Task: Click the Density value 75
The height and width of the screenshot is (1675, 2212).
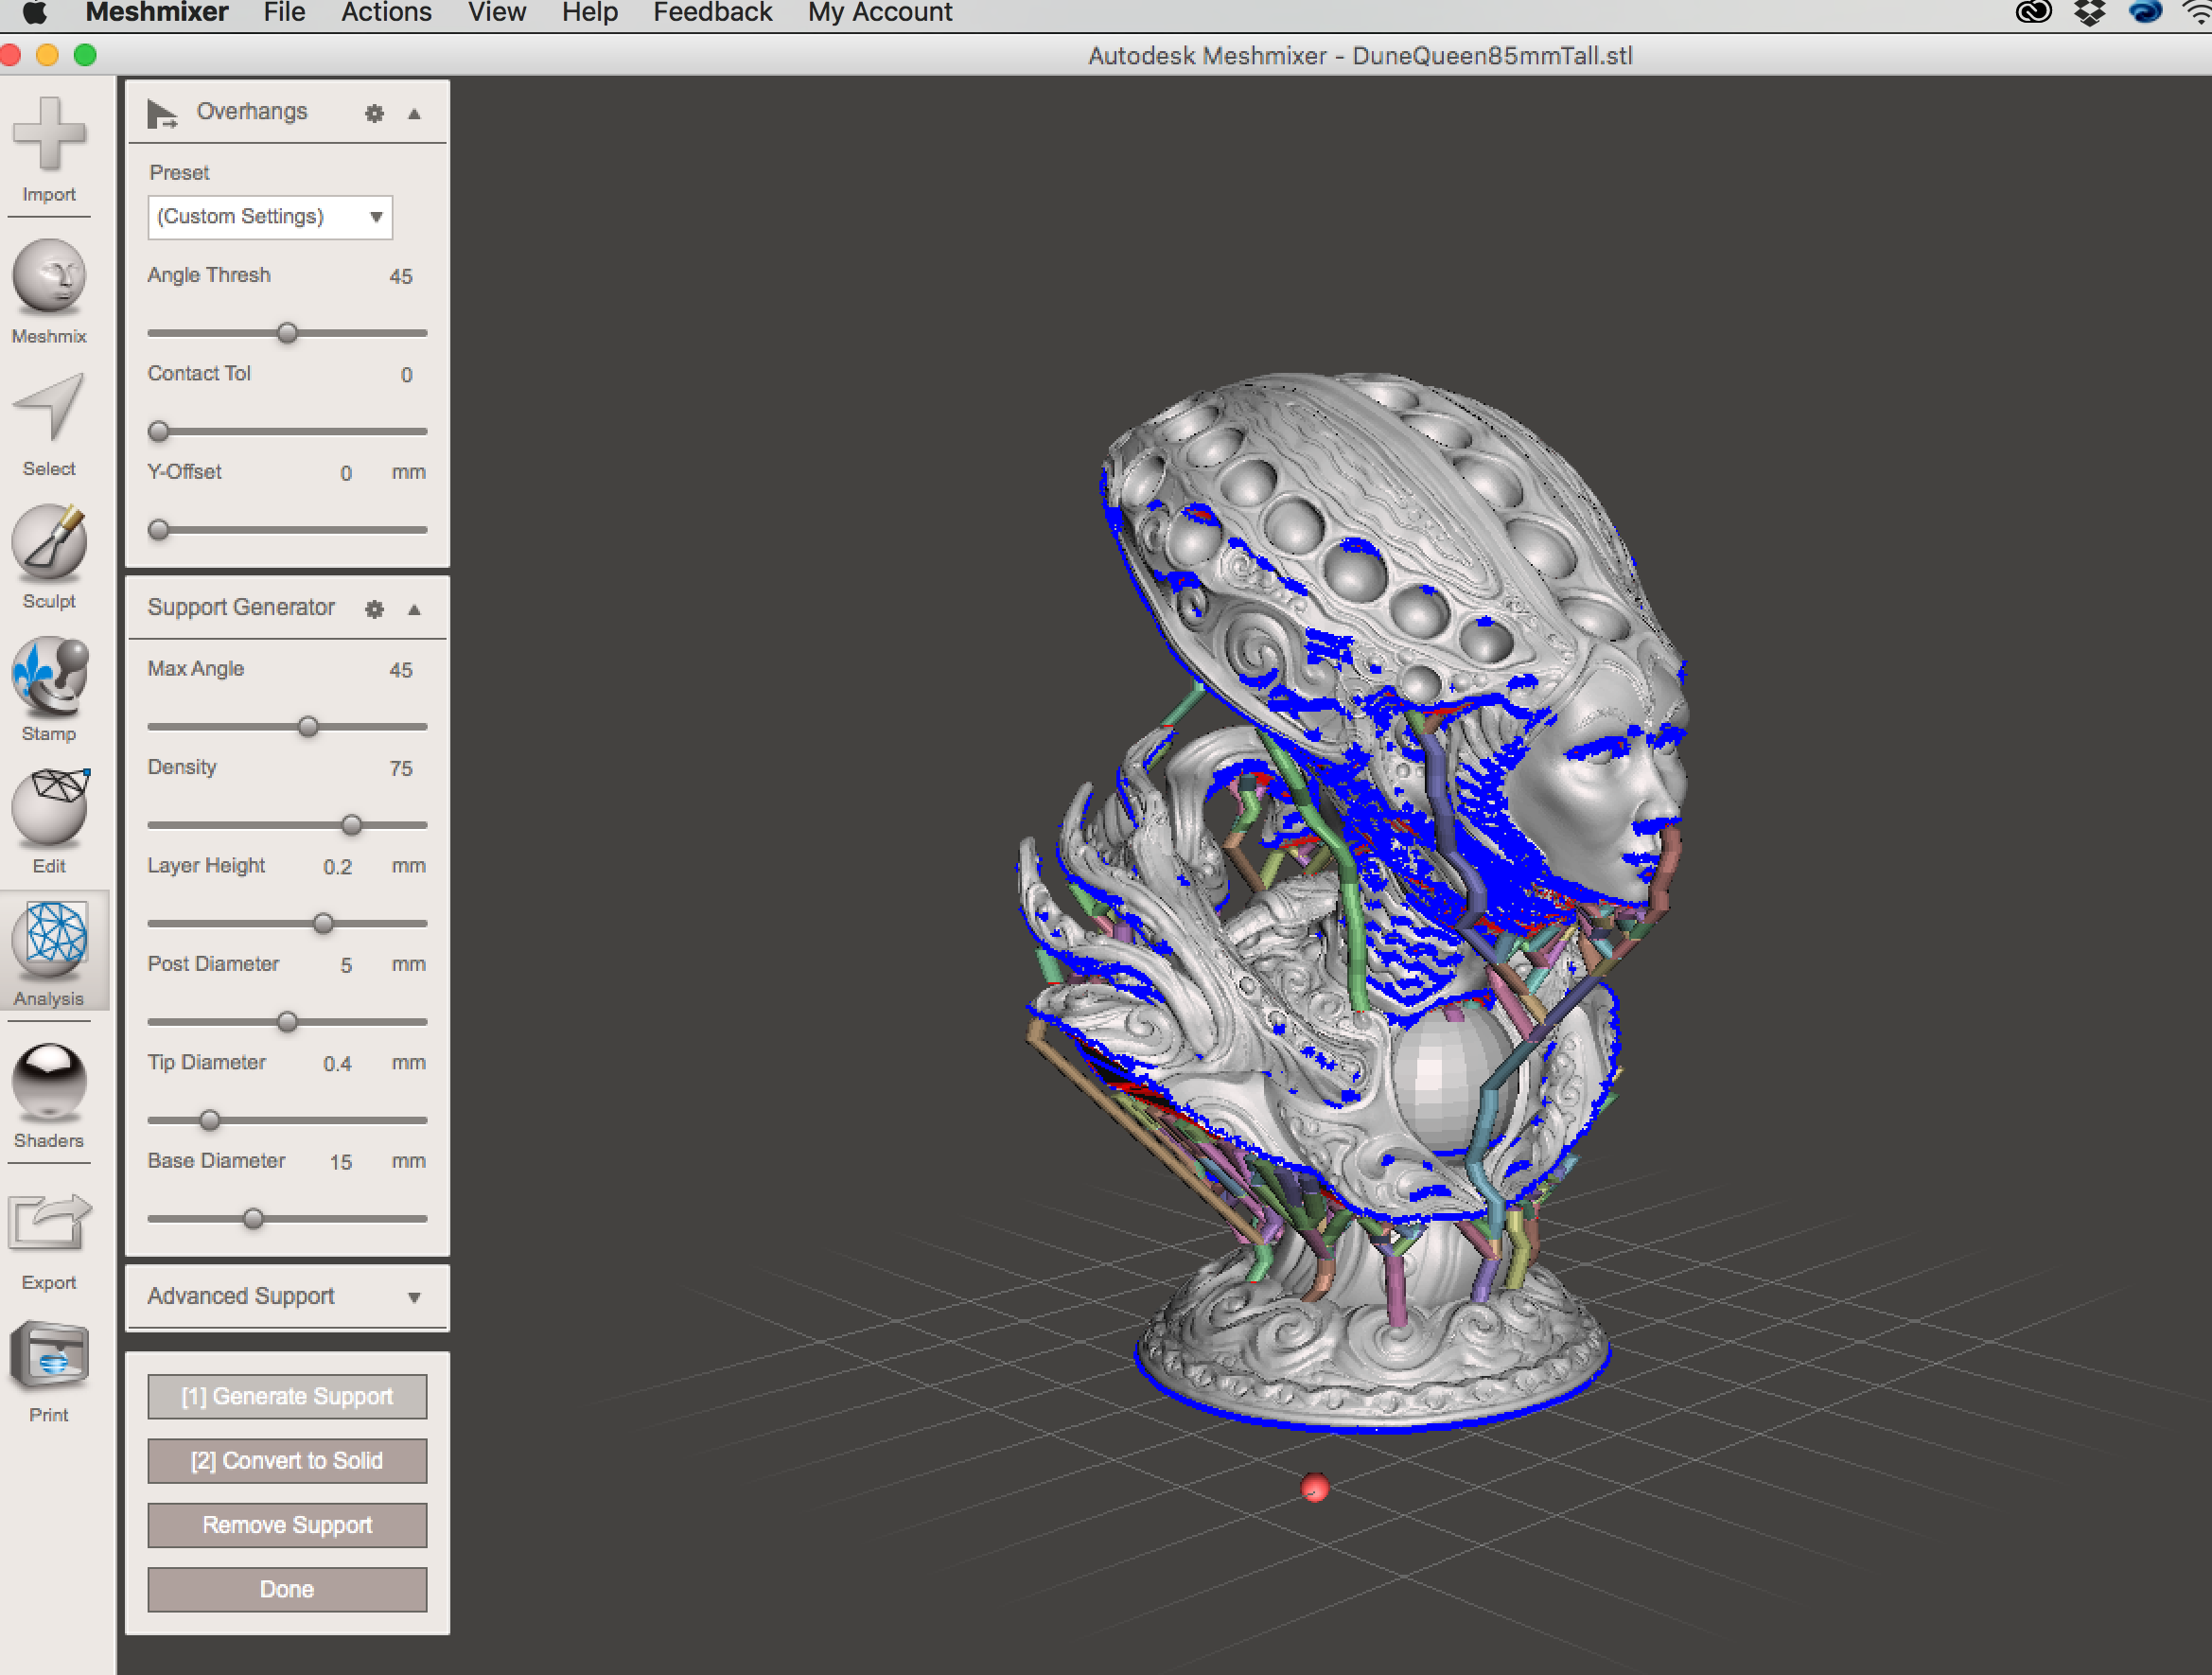Action: click(x=400, y=769)
